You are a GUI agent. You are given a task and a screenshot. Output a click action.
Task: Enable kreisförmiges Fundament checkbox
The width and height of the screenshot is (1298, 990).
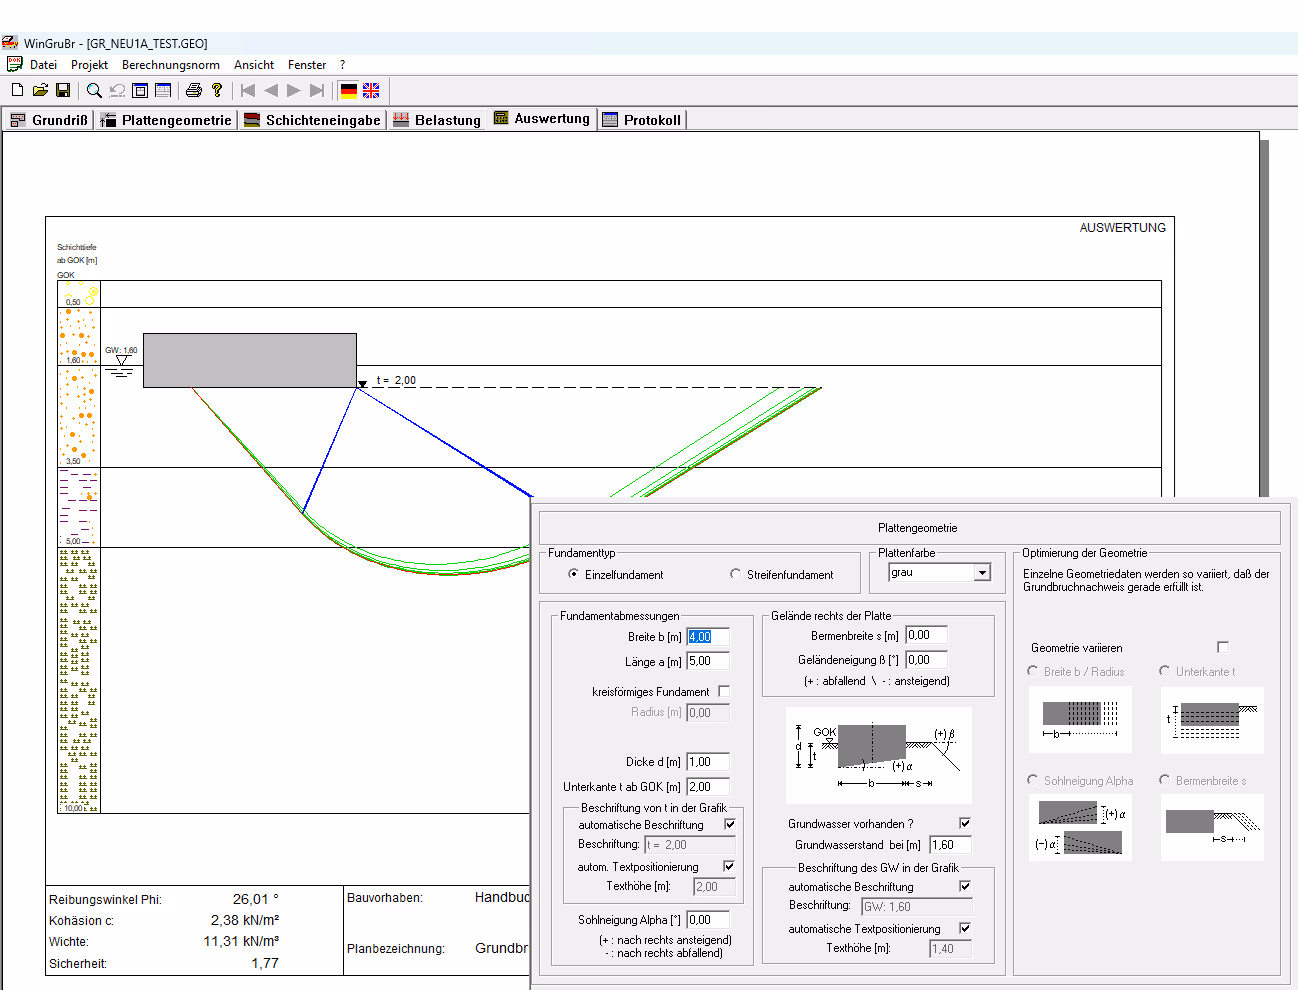pos(724,691)
